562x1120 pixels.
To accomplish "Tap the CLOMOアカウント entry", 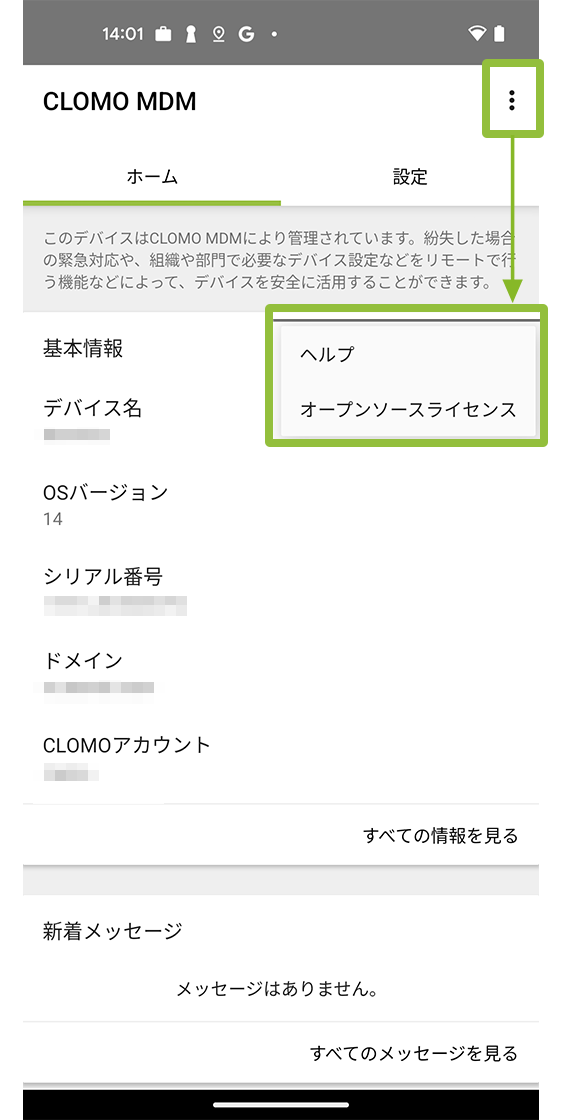I will [x=281, y=759].
